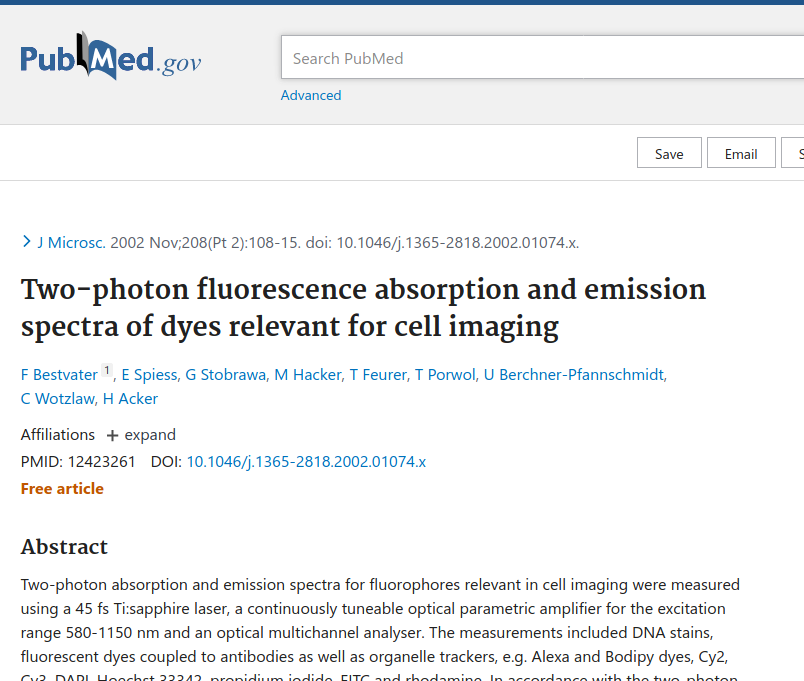804x681 pixels.
Task: Click the PubMed.gov logo
Action: (111, 56)
